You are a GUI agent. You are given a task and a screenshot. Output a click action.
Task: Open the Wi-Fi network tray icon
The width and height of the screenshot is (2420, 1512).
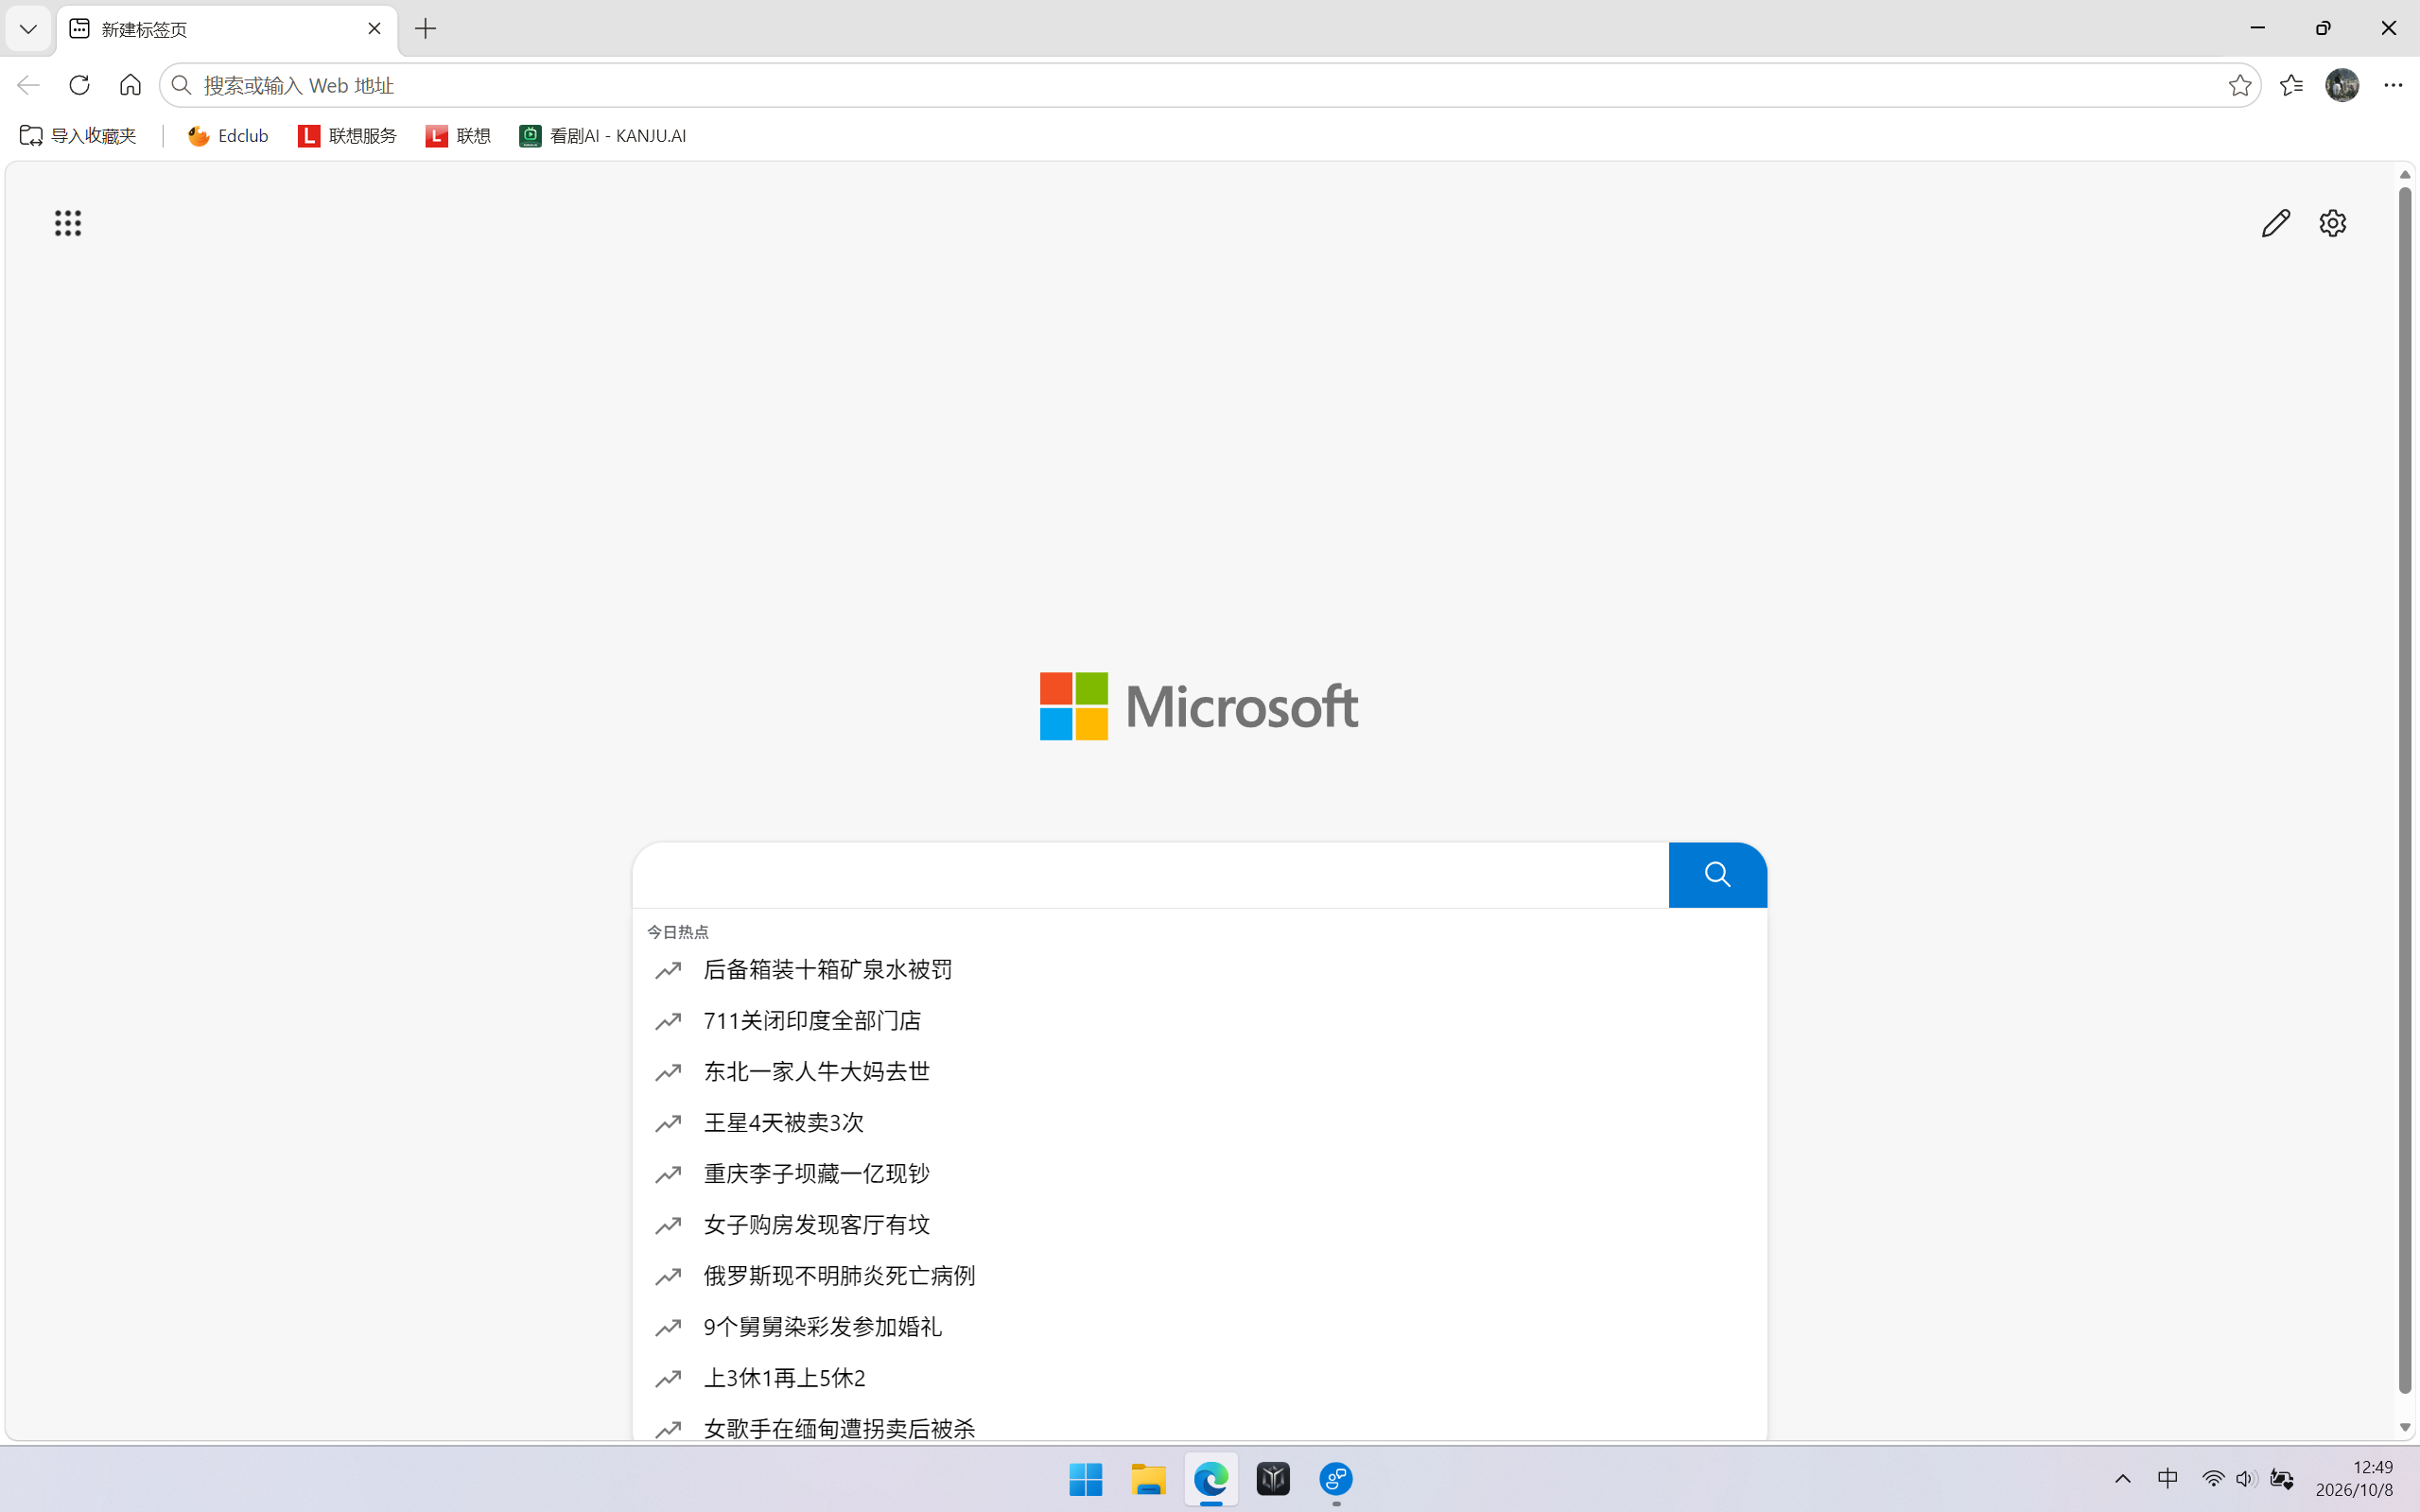tap(2213, 1479)
